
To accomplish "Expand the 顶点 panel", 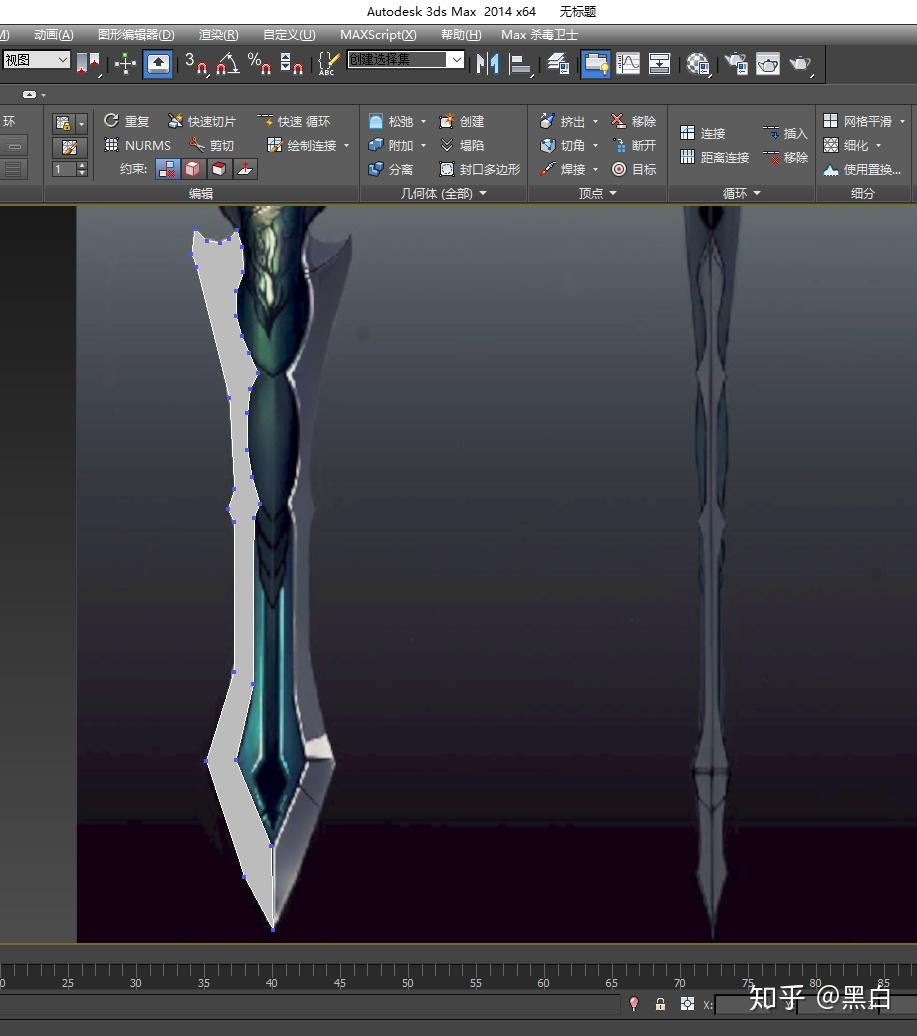I will (597, 193).
